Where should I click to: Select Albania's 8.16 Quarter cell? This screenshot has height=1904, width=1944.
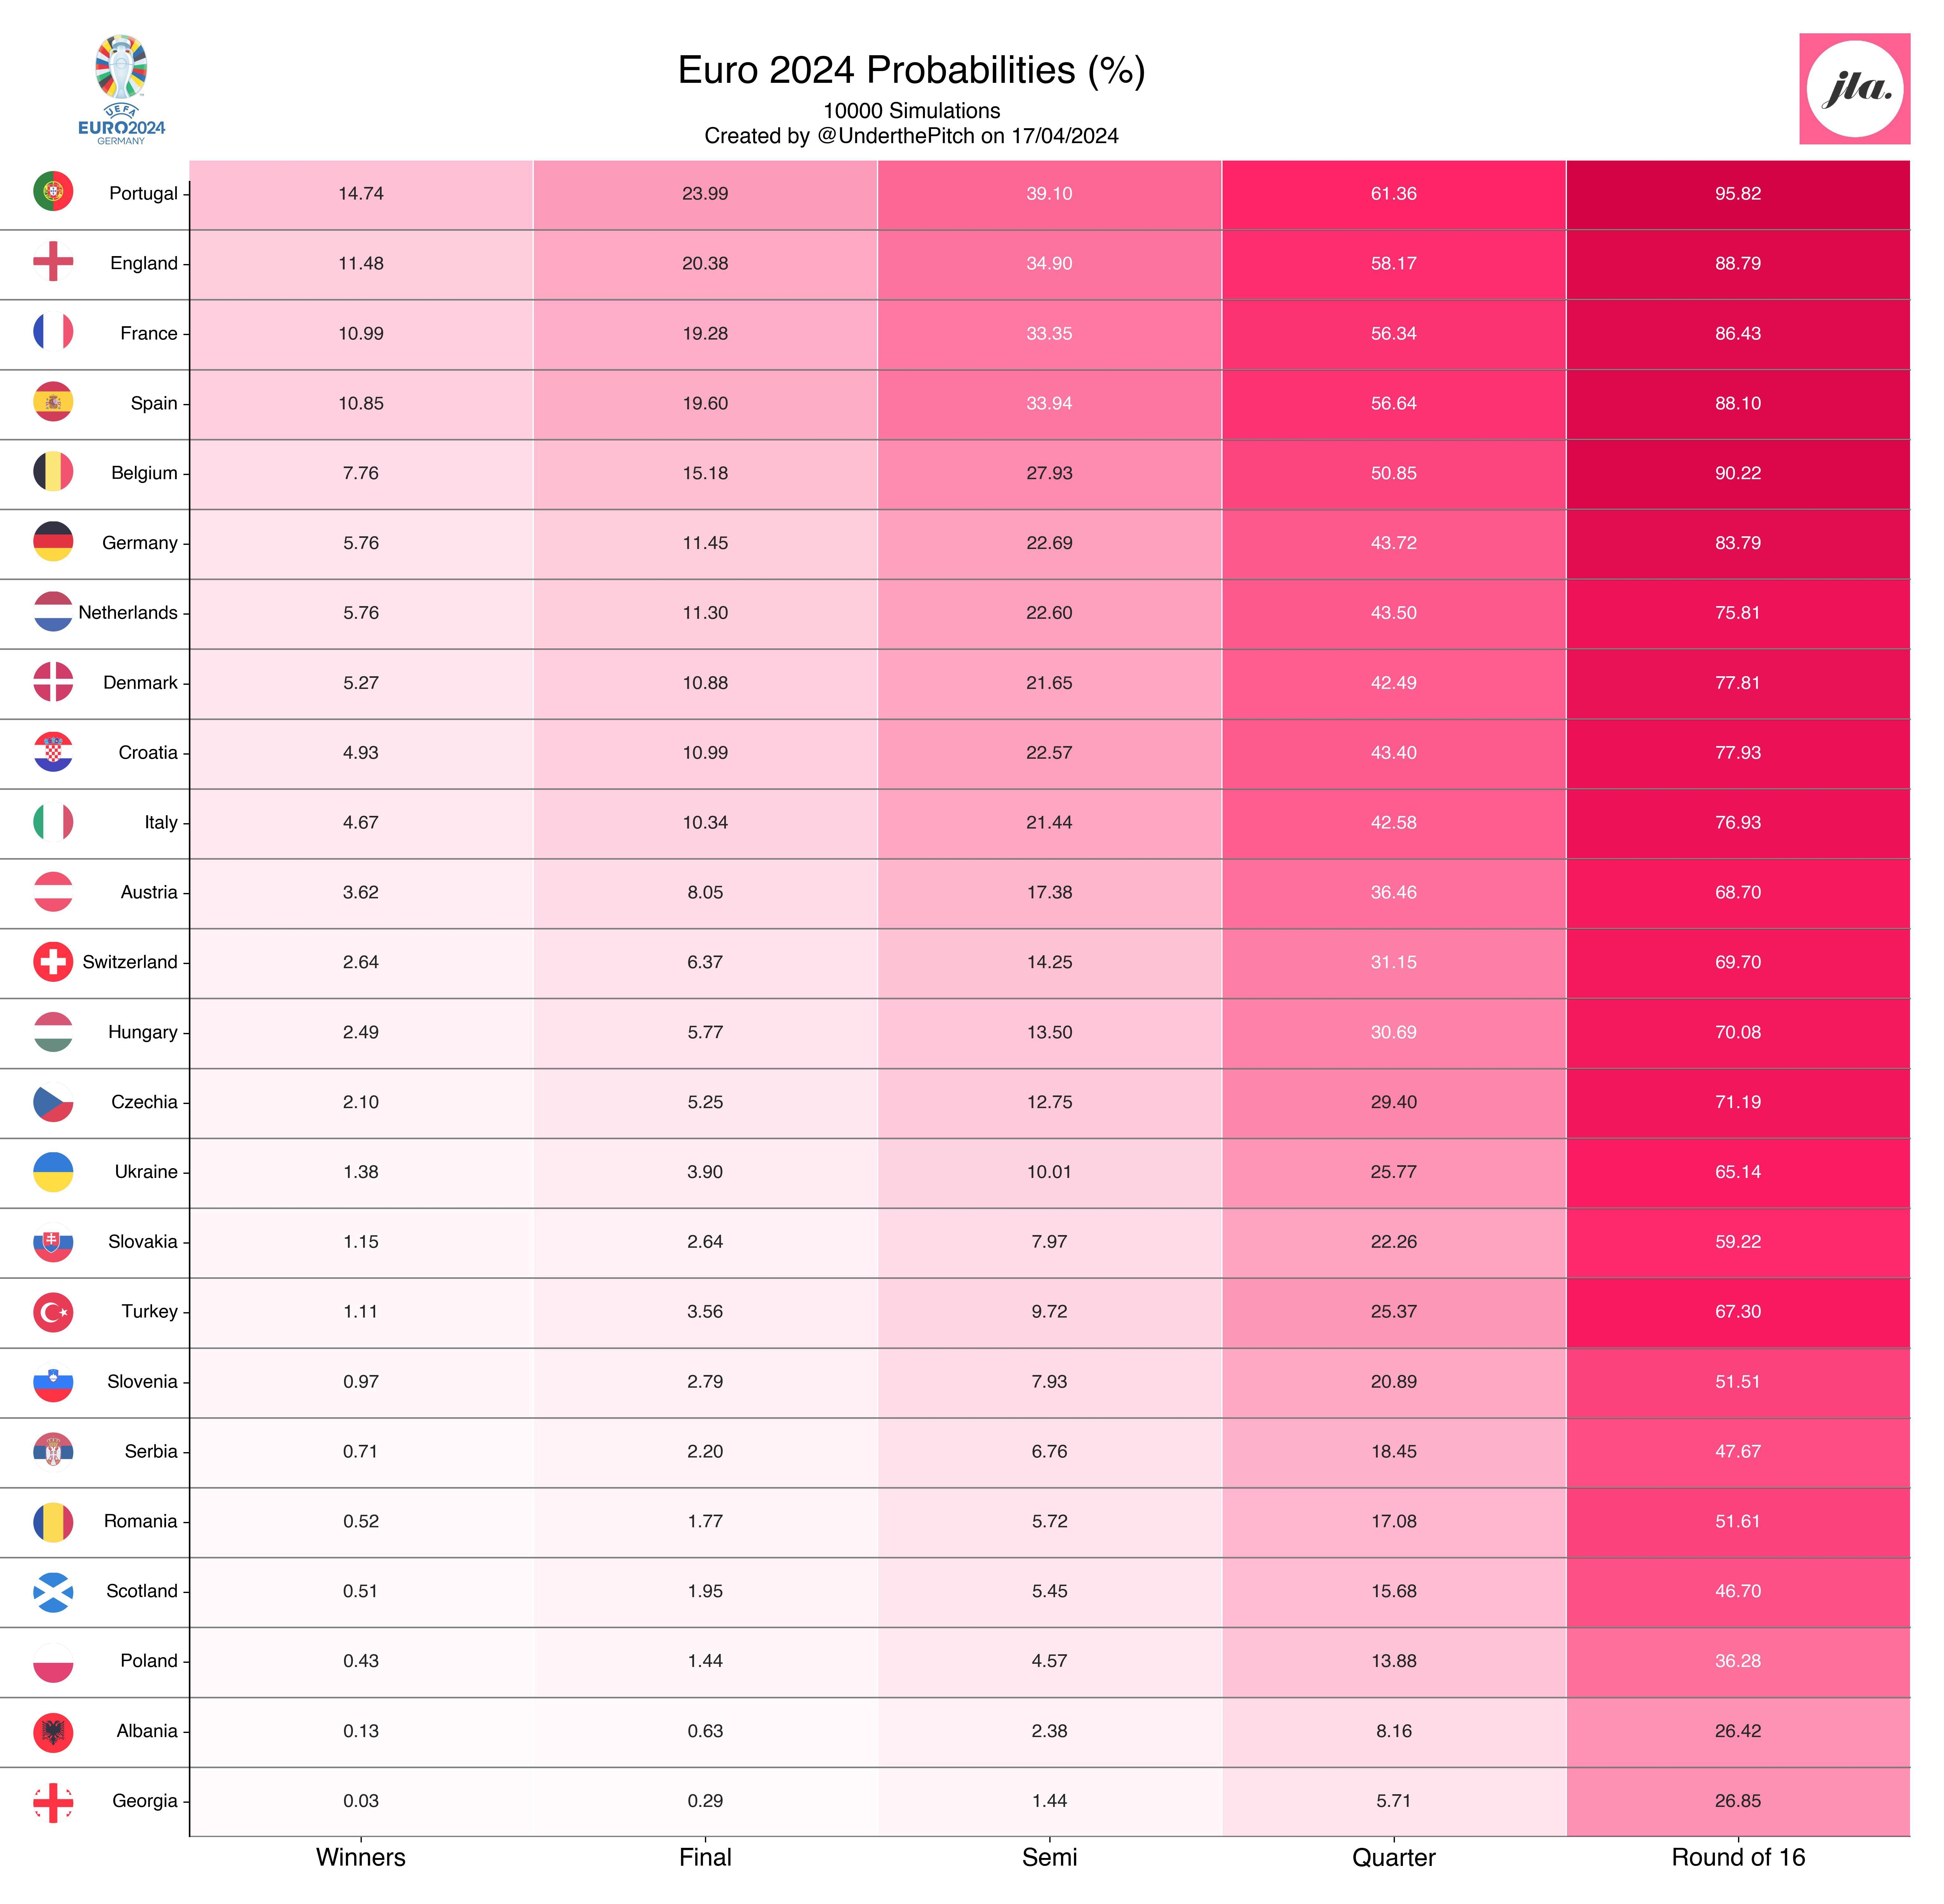(x=1394, y=1731)
